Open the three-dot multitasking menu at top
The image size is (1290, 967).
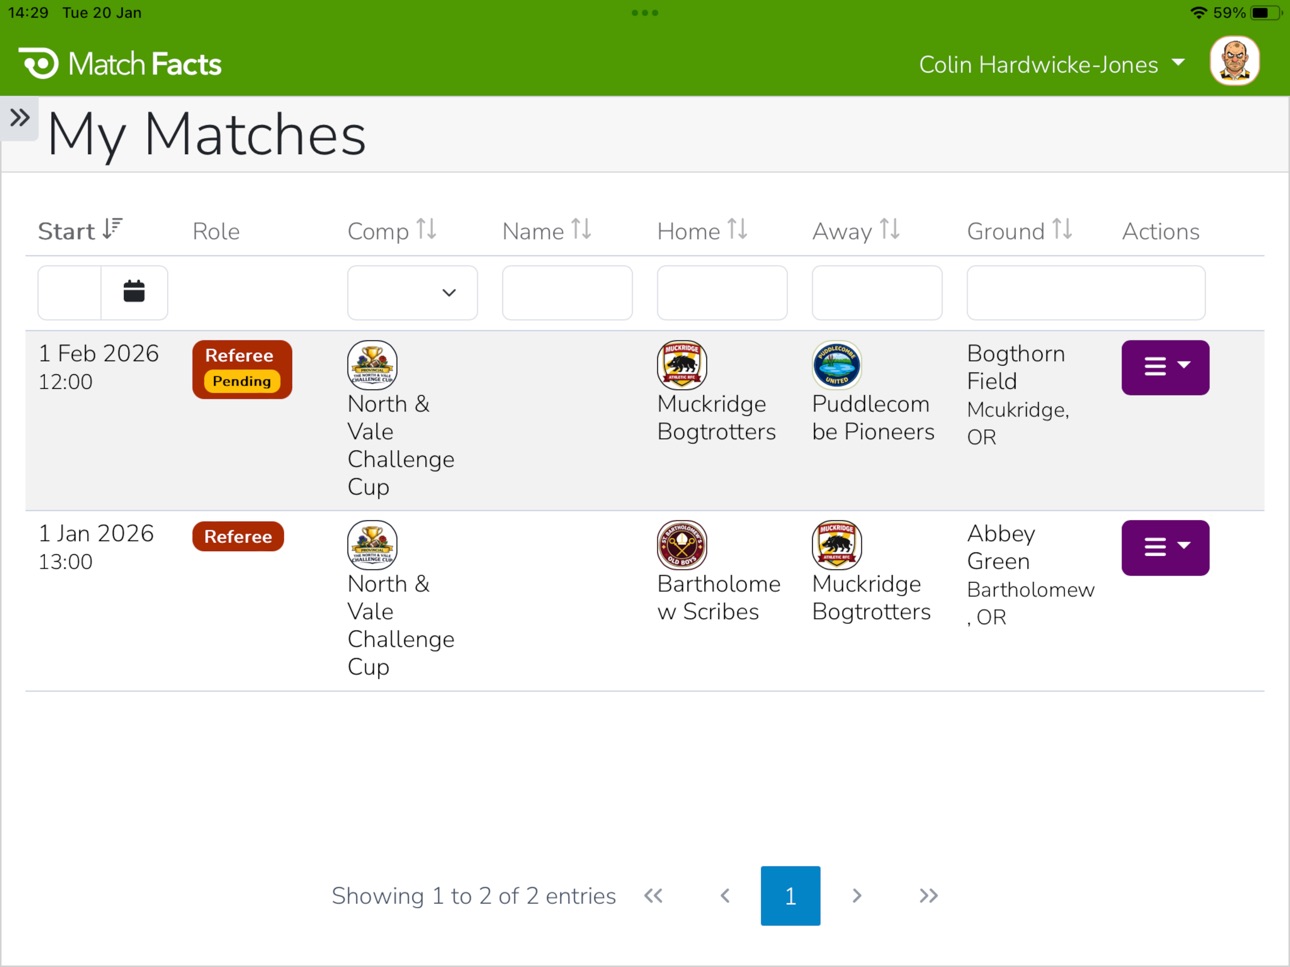pyautogui.click(x=645, y=13)
